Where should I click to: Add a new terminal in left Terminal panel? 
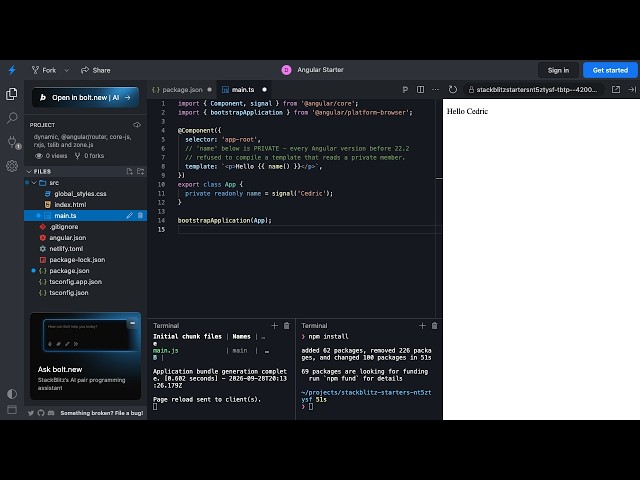point(274,325)
